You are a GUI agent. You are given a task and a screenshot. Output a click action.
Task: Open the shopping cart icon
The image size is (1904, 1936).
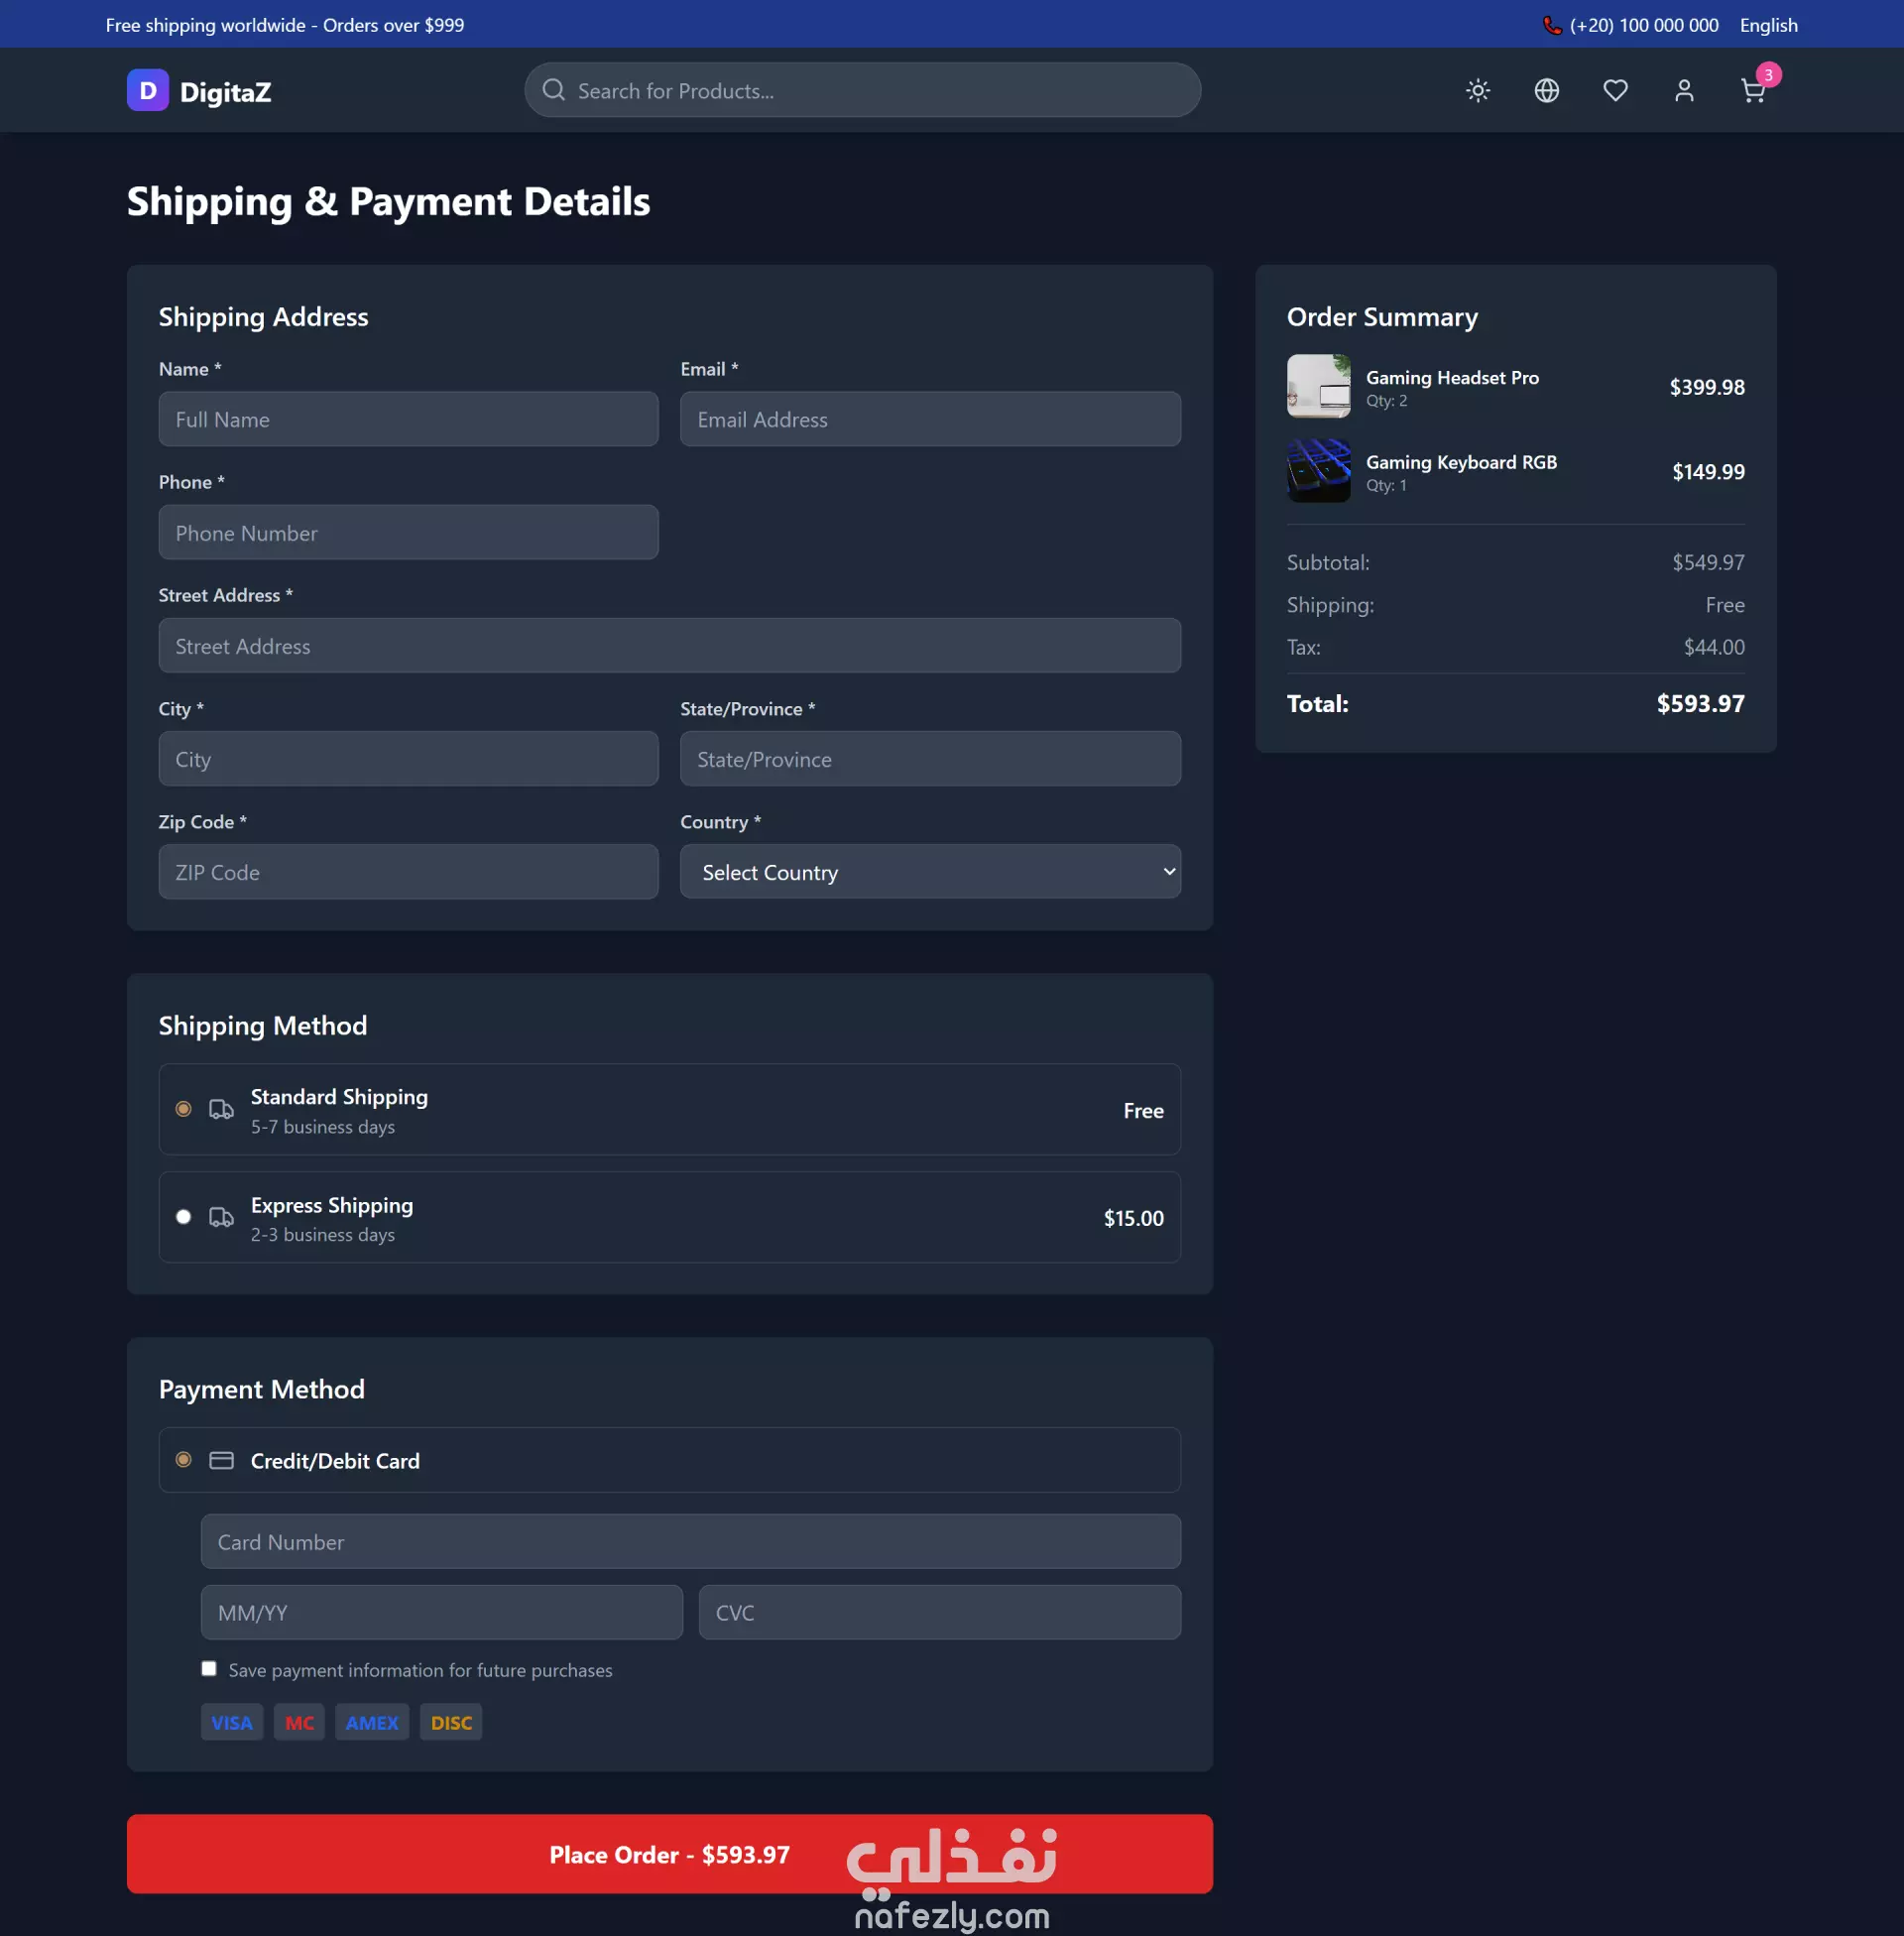point(1752,91)
